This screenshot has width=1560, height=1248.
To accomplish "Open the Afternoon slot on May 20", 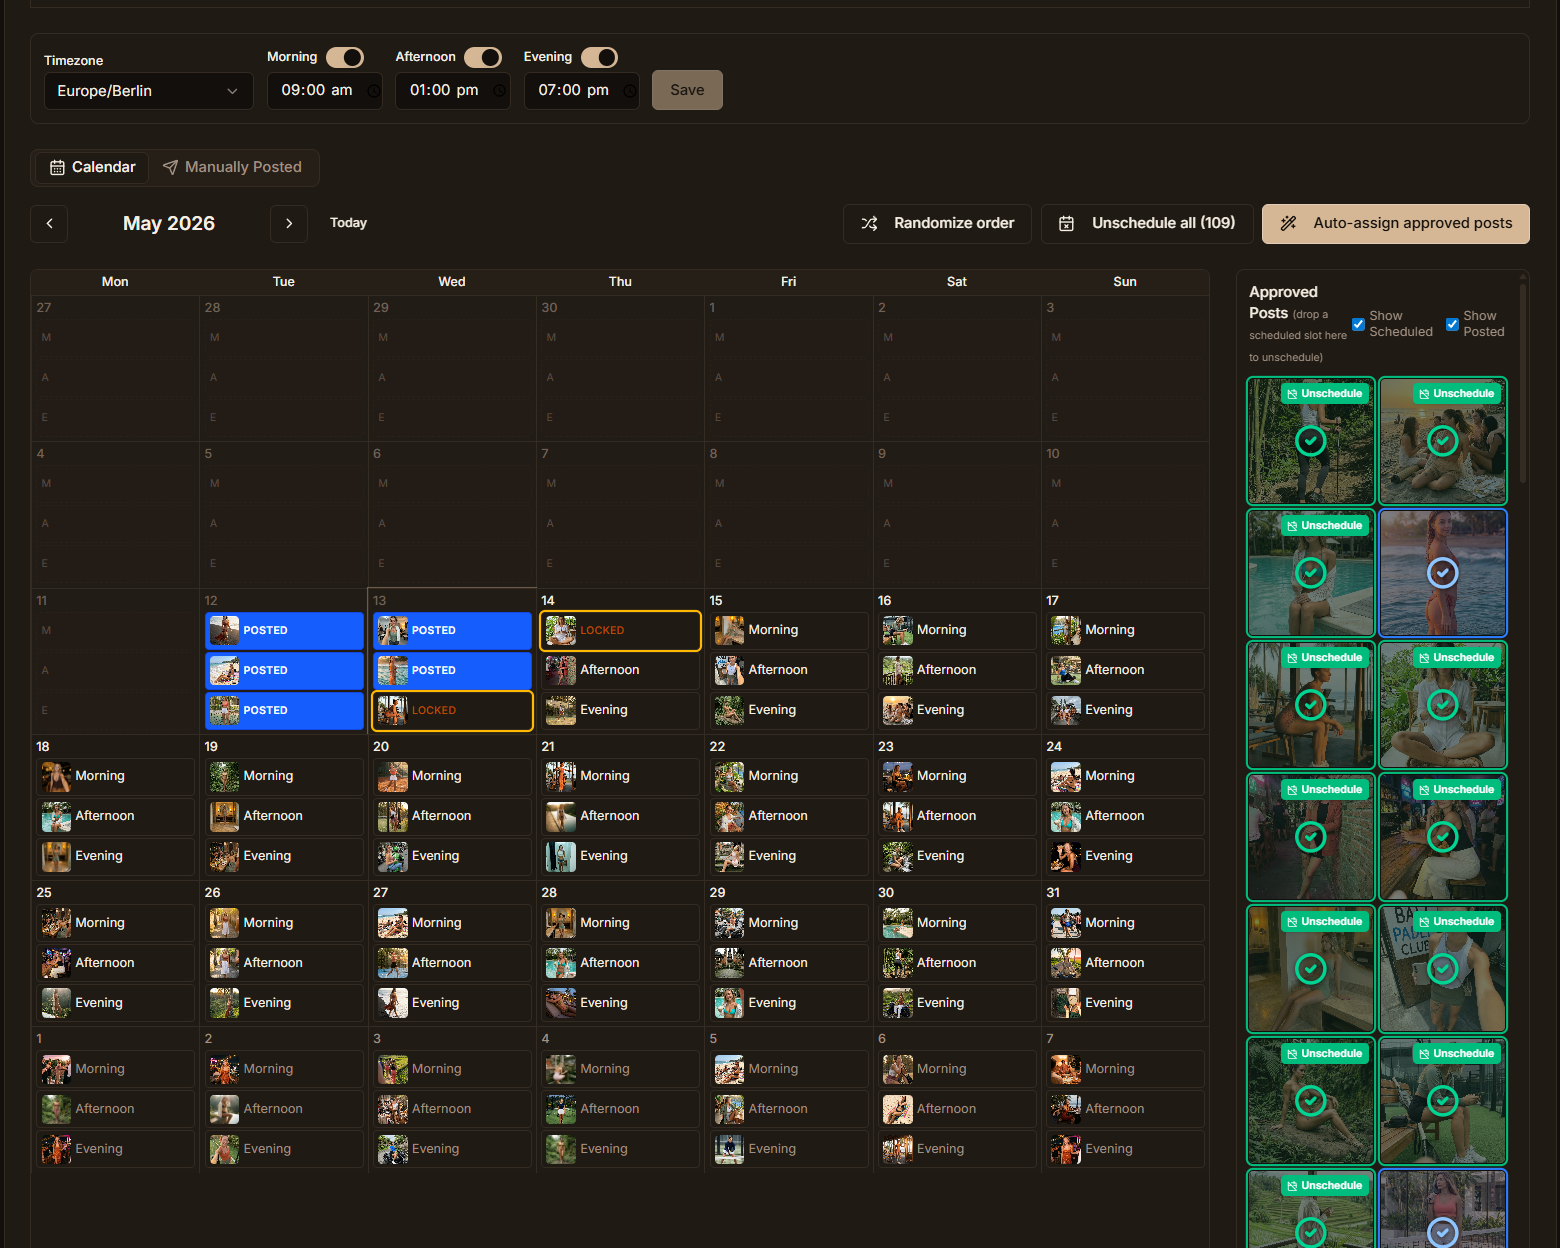I will click(x=452, y=817).
